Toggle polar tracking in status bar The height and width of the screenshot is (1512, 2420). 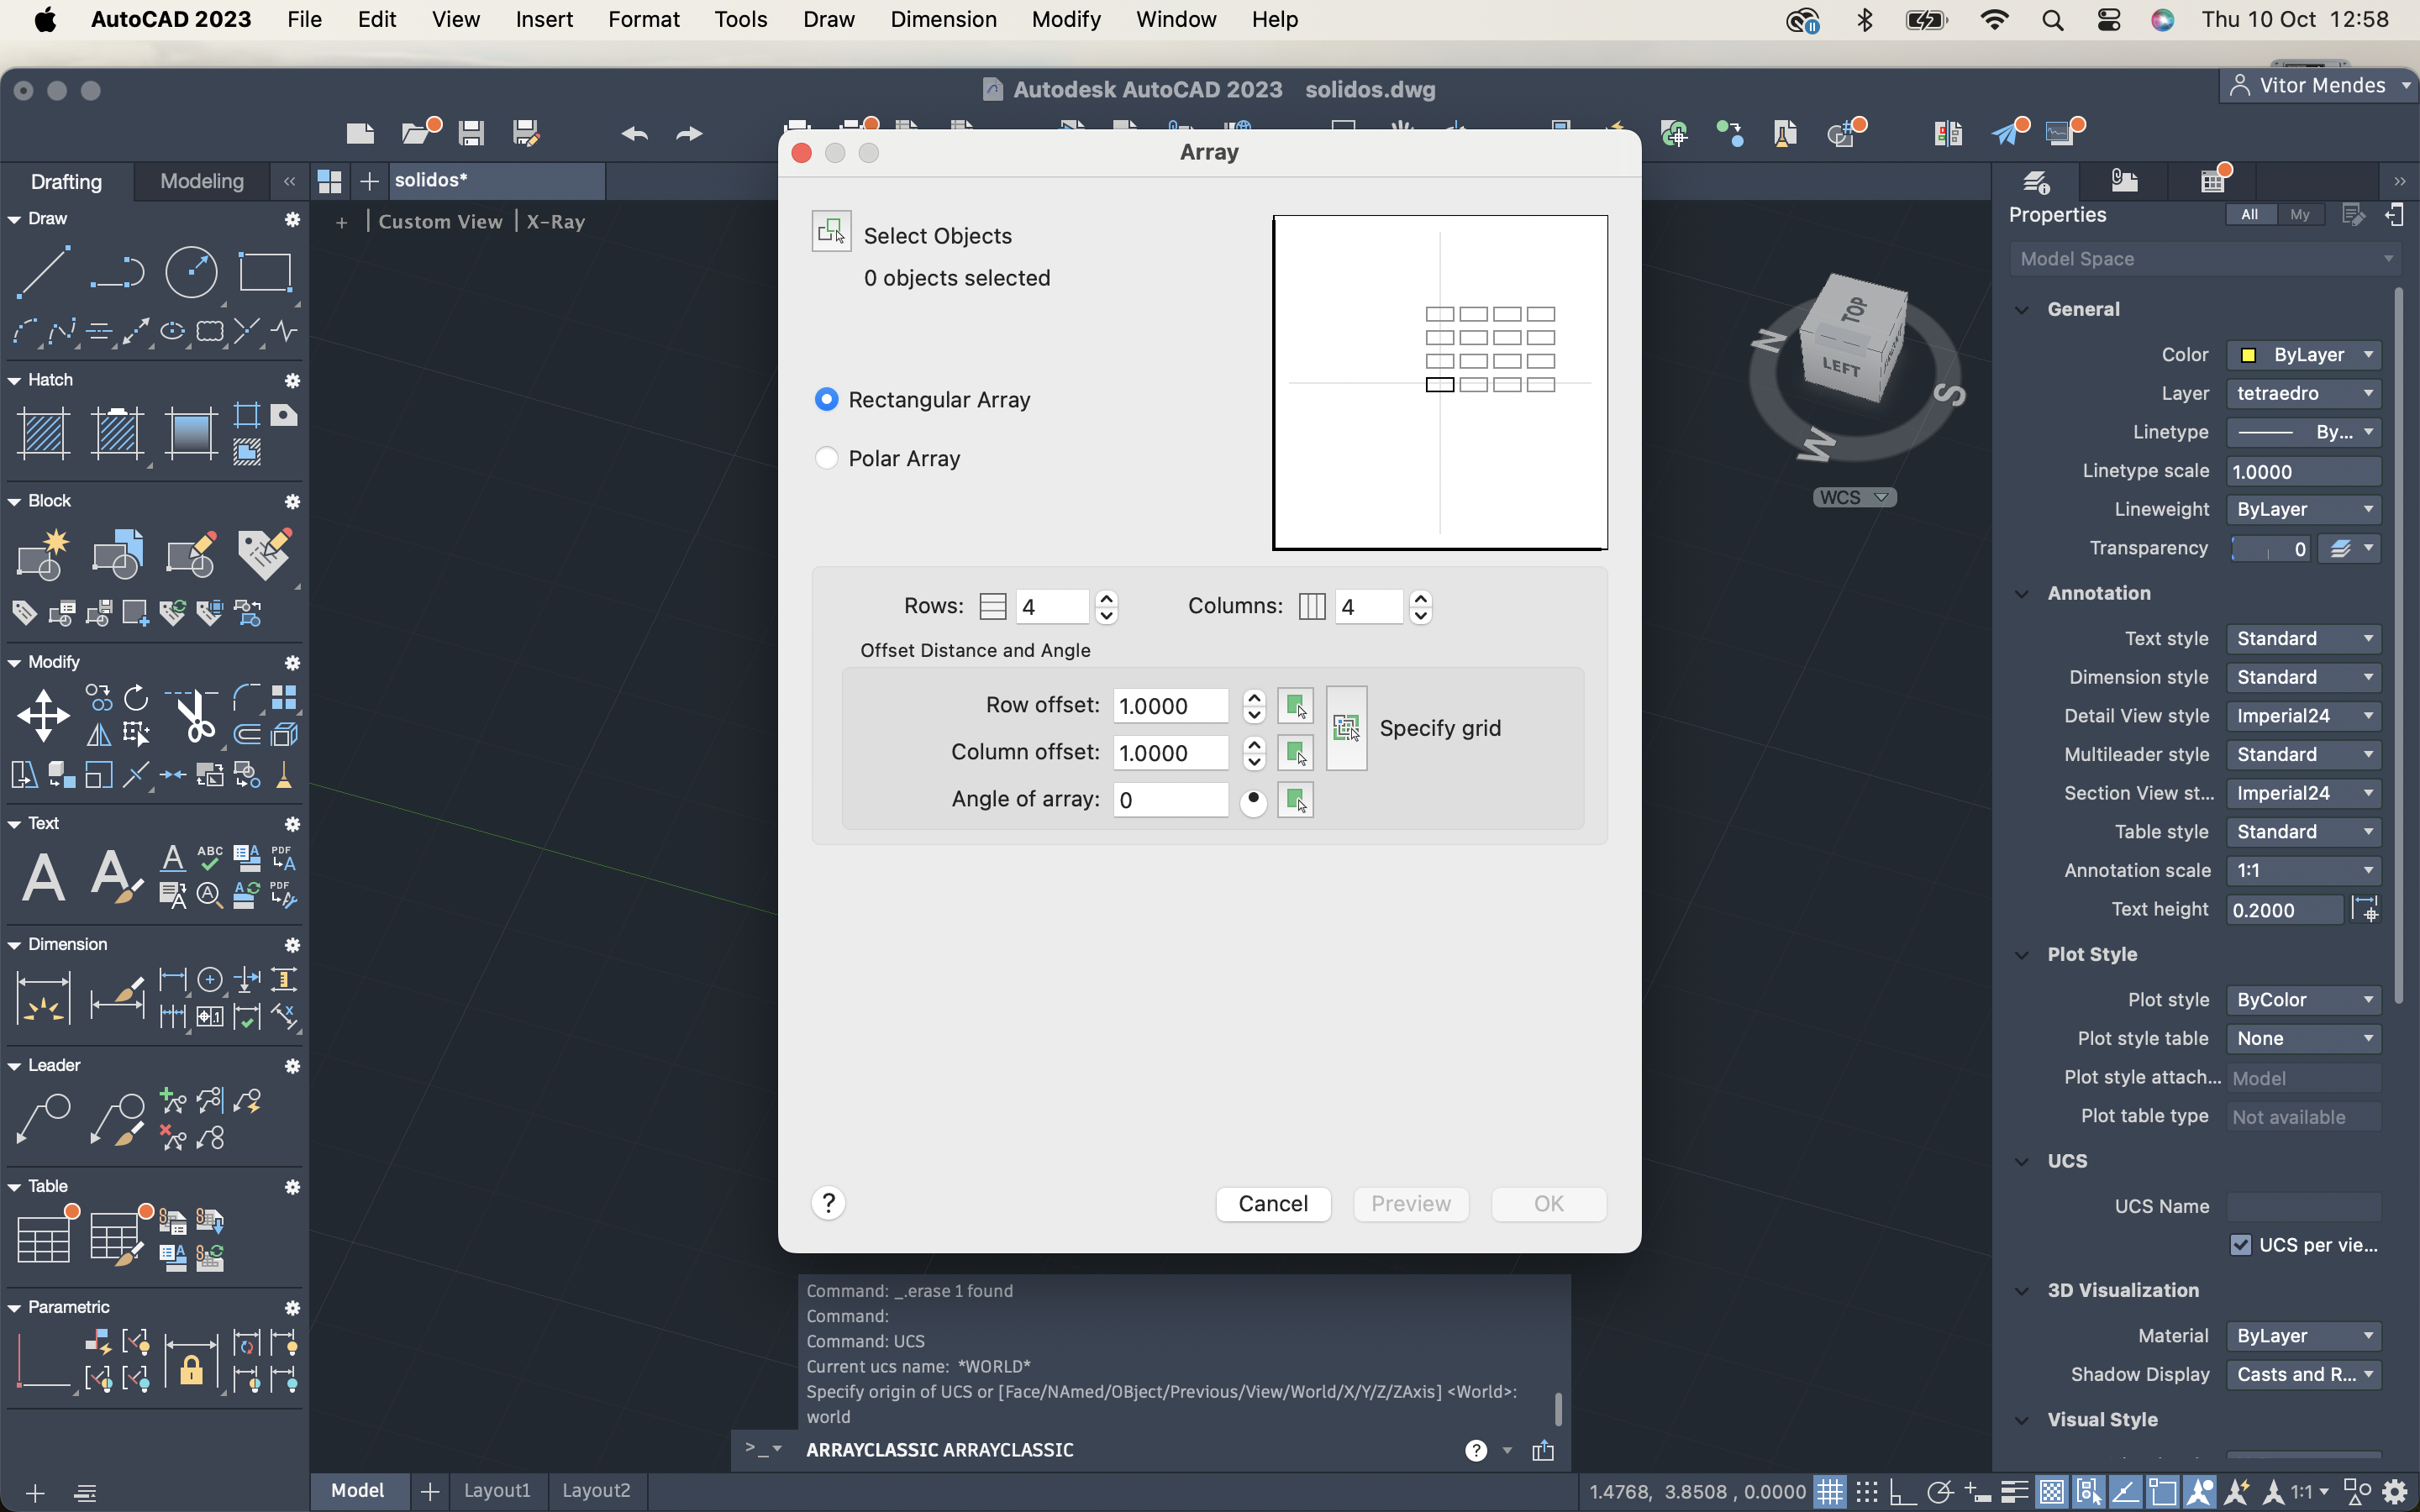tap(1939, 1492)
